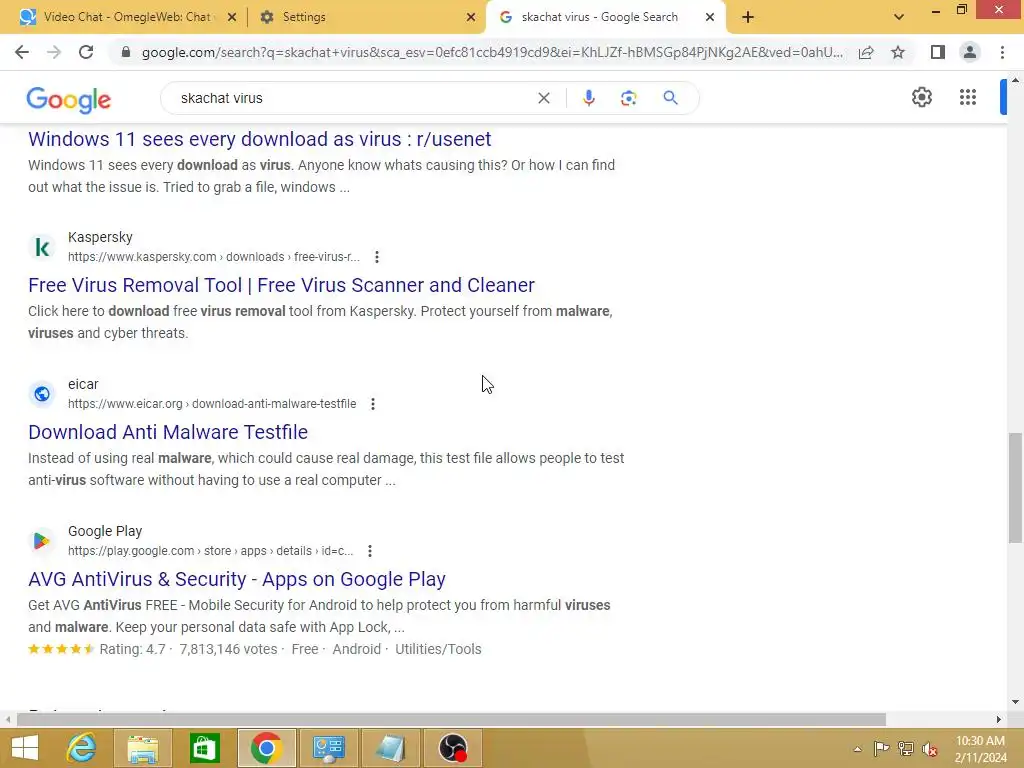The height and width of the screenshot is (768, 1024).
Task: Open Action Center flag icon
Action: (882, 748)
